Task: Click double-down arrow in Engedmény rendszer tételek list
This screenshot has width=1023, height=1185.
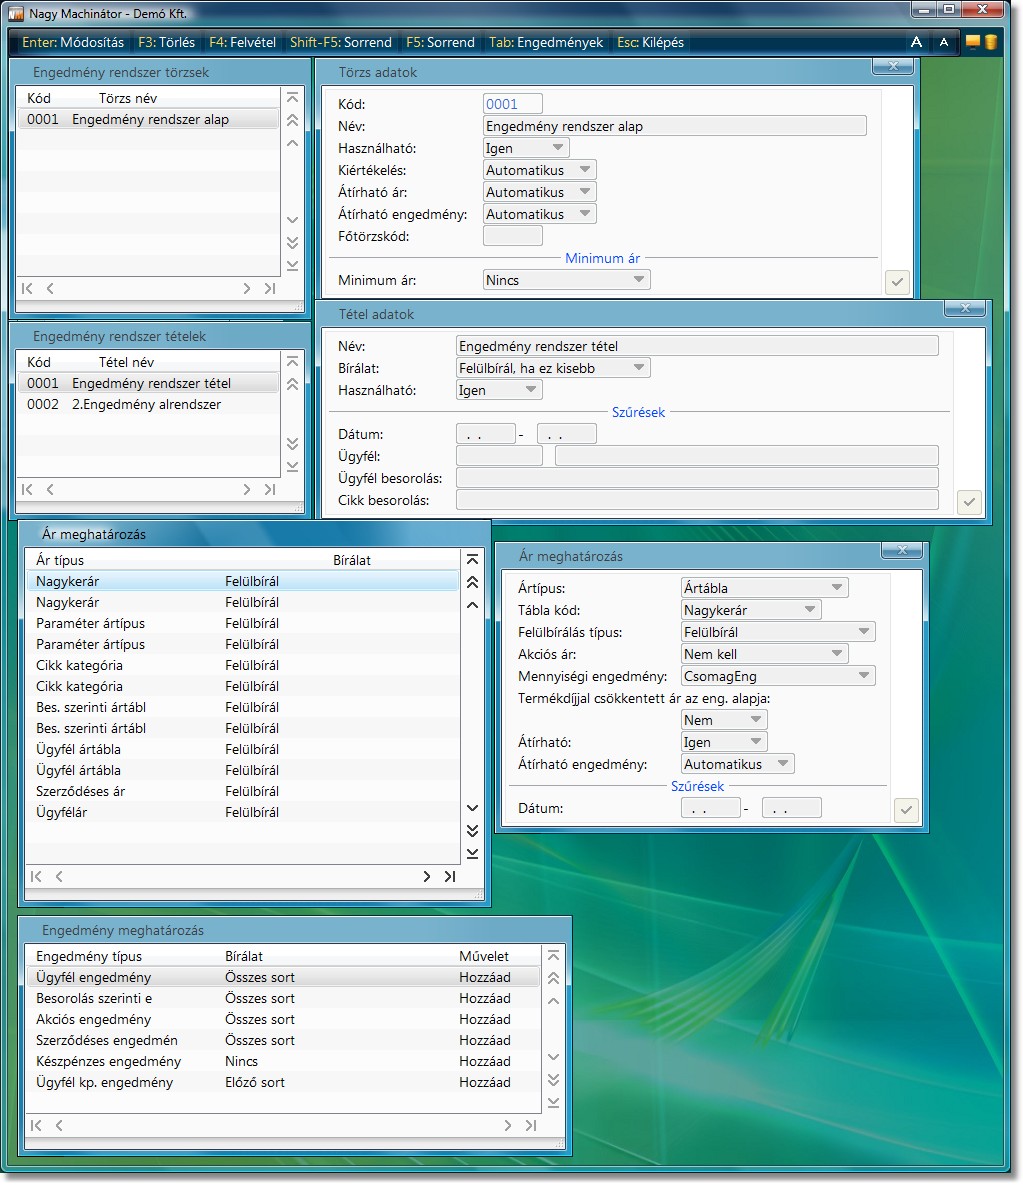Action: (x=292, y=444)
